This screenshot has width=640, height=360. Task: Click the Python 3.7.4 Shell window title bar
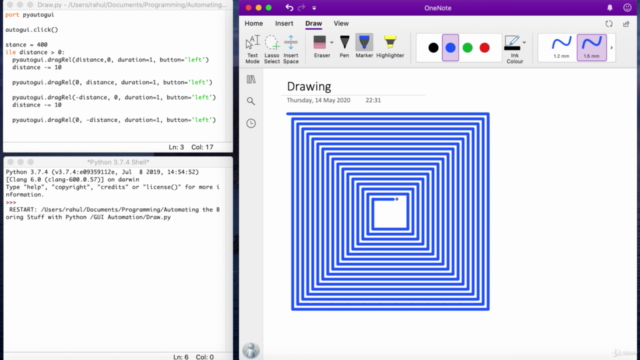[x=118, y=162]
